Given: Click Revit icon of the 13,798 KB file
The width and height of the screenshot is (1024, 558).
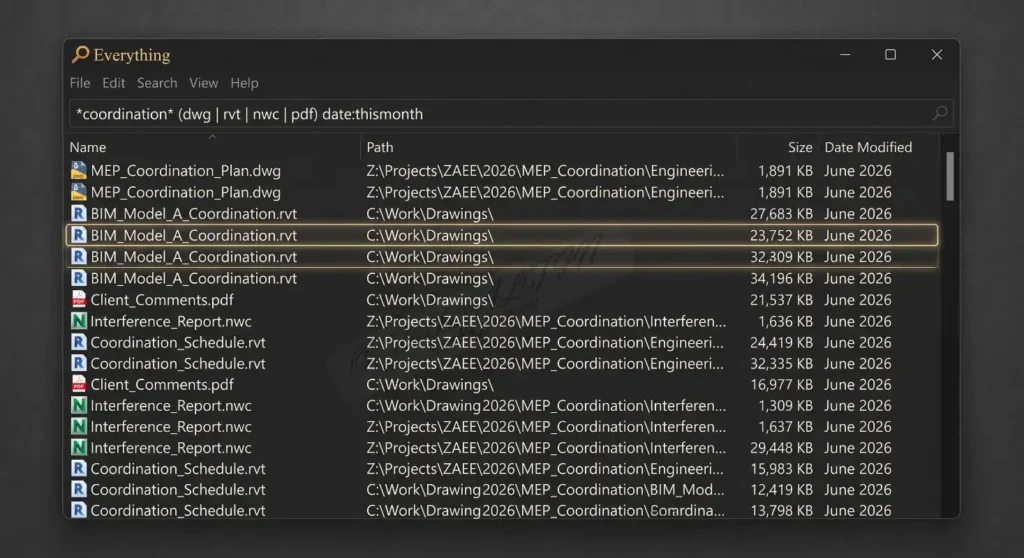Looking at the screenshot, I should [78, 510].
